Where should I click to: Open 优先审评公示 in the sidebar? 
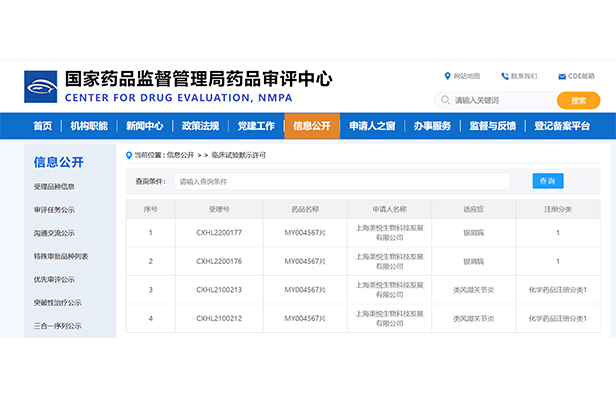tap(54, 279)
